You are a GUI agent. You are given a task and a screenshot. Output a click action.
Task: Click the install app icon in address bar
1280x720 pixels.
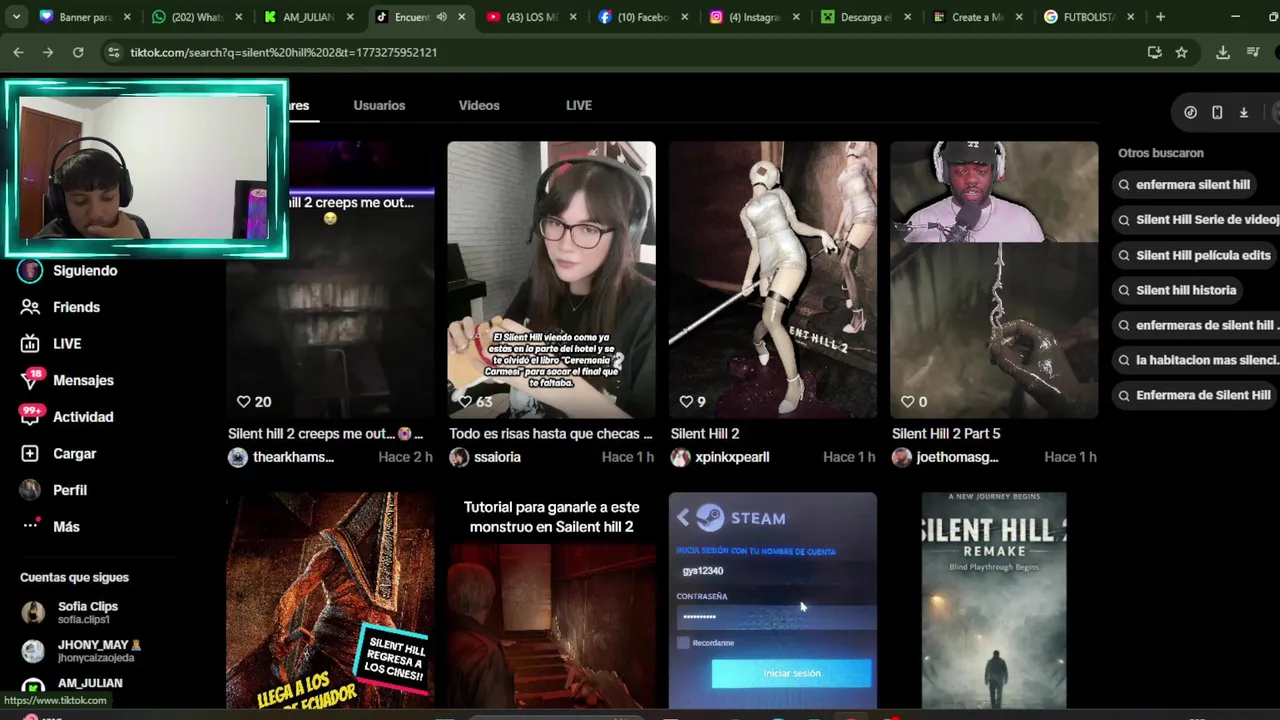click(x=1154, y=52)
